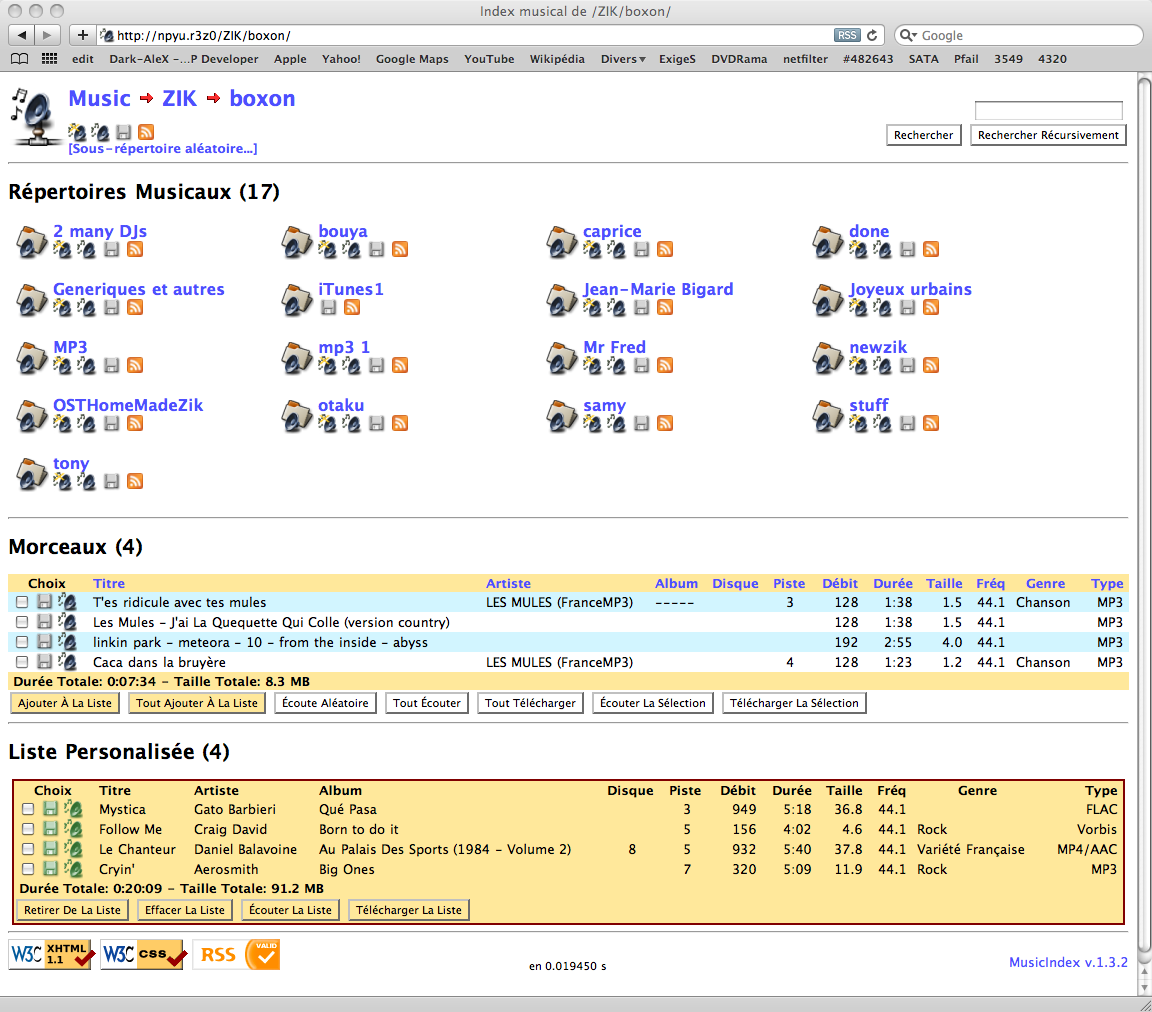Click the Rechercher button

click(x=924, y=135)
